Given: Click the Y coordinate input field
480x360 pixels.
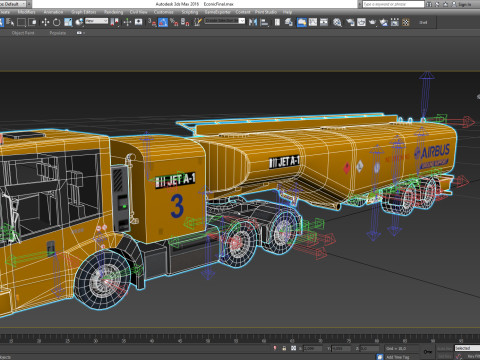Looking at the screenshot, I should (x=341, y=348).
